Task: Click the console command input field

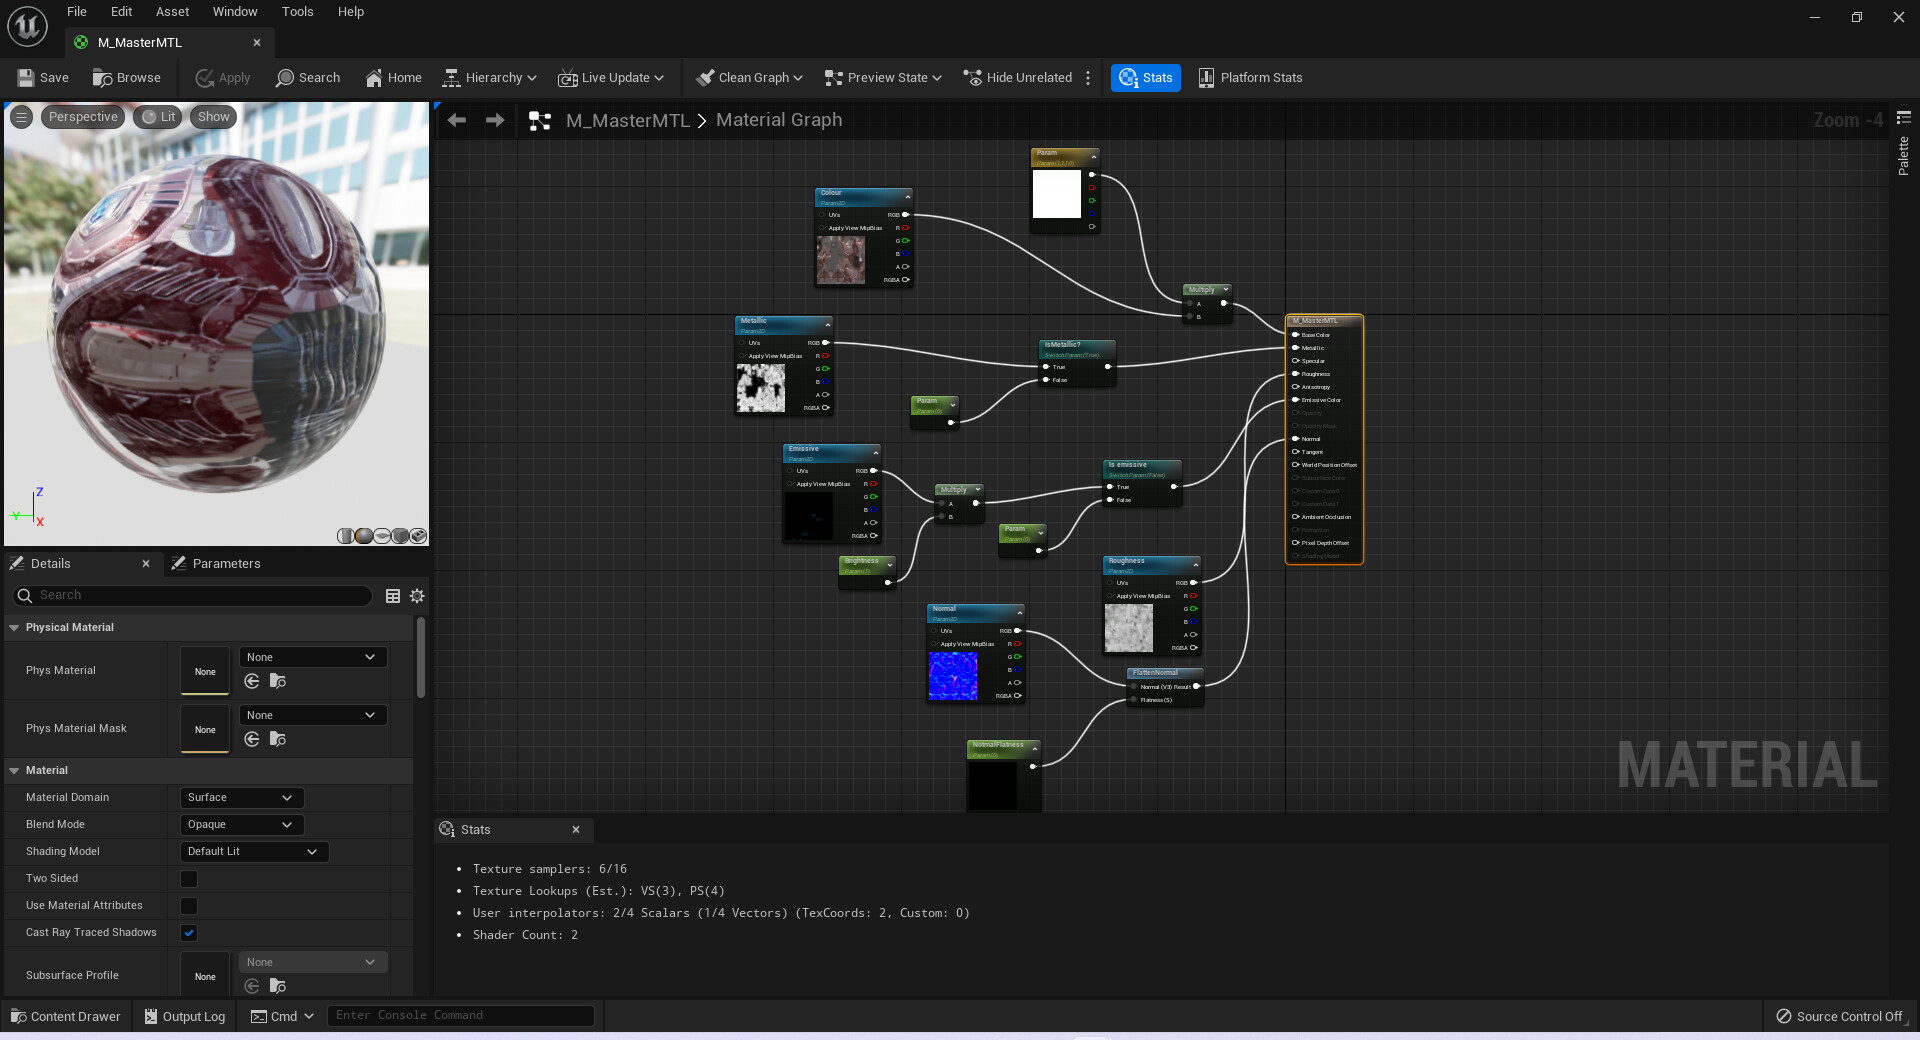Action: 460,1015
